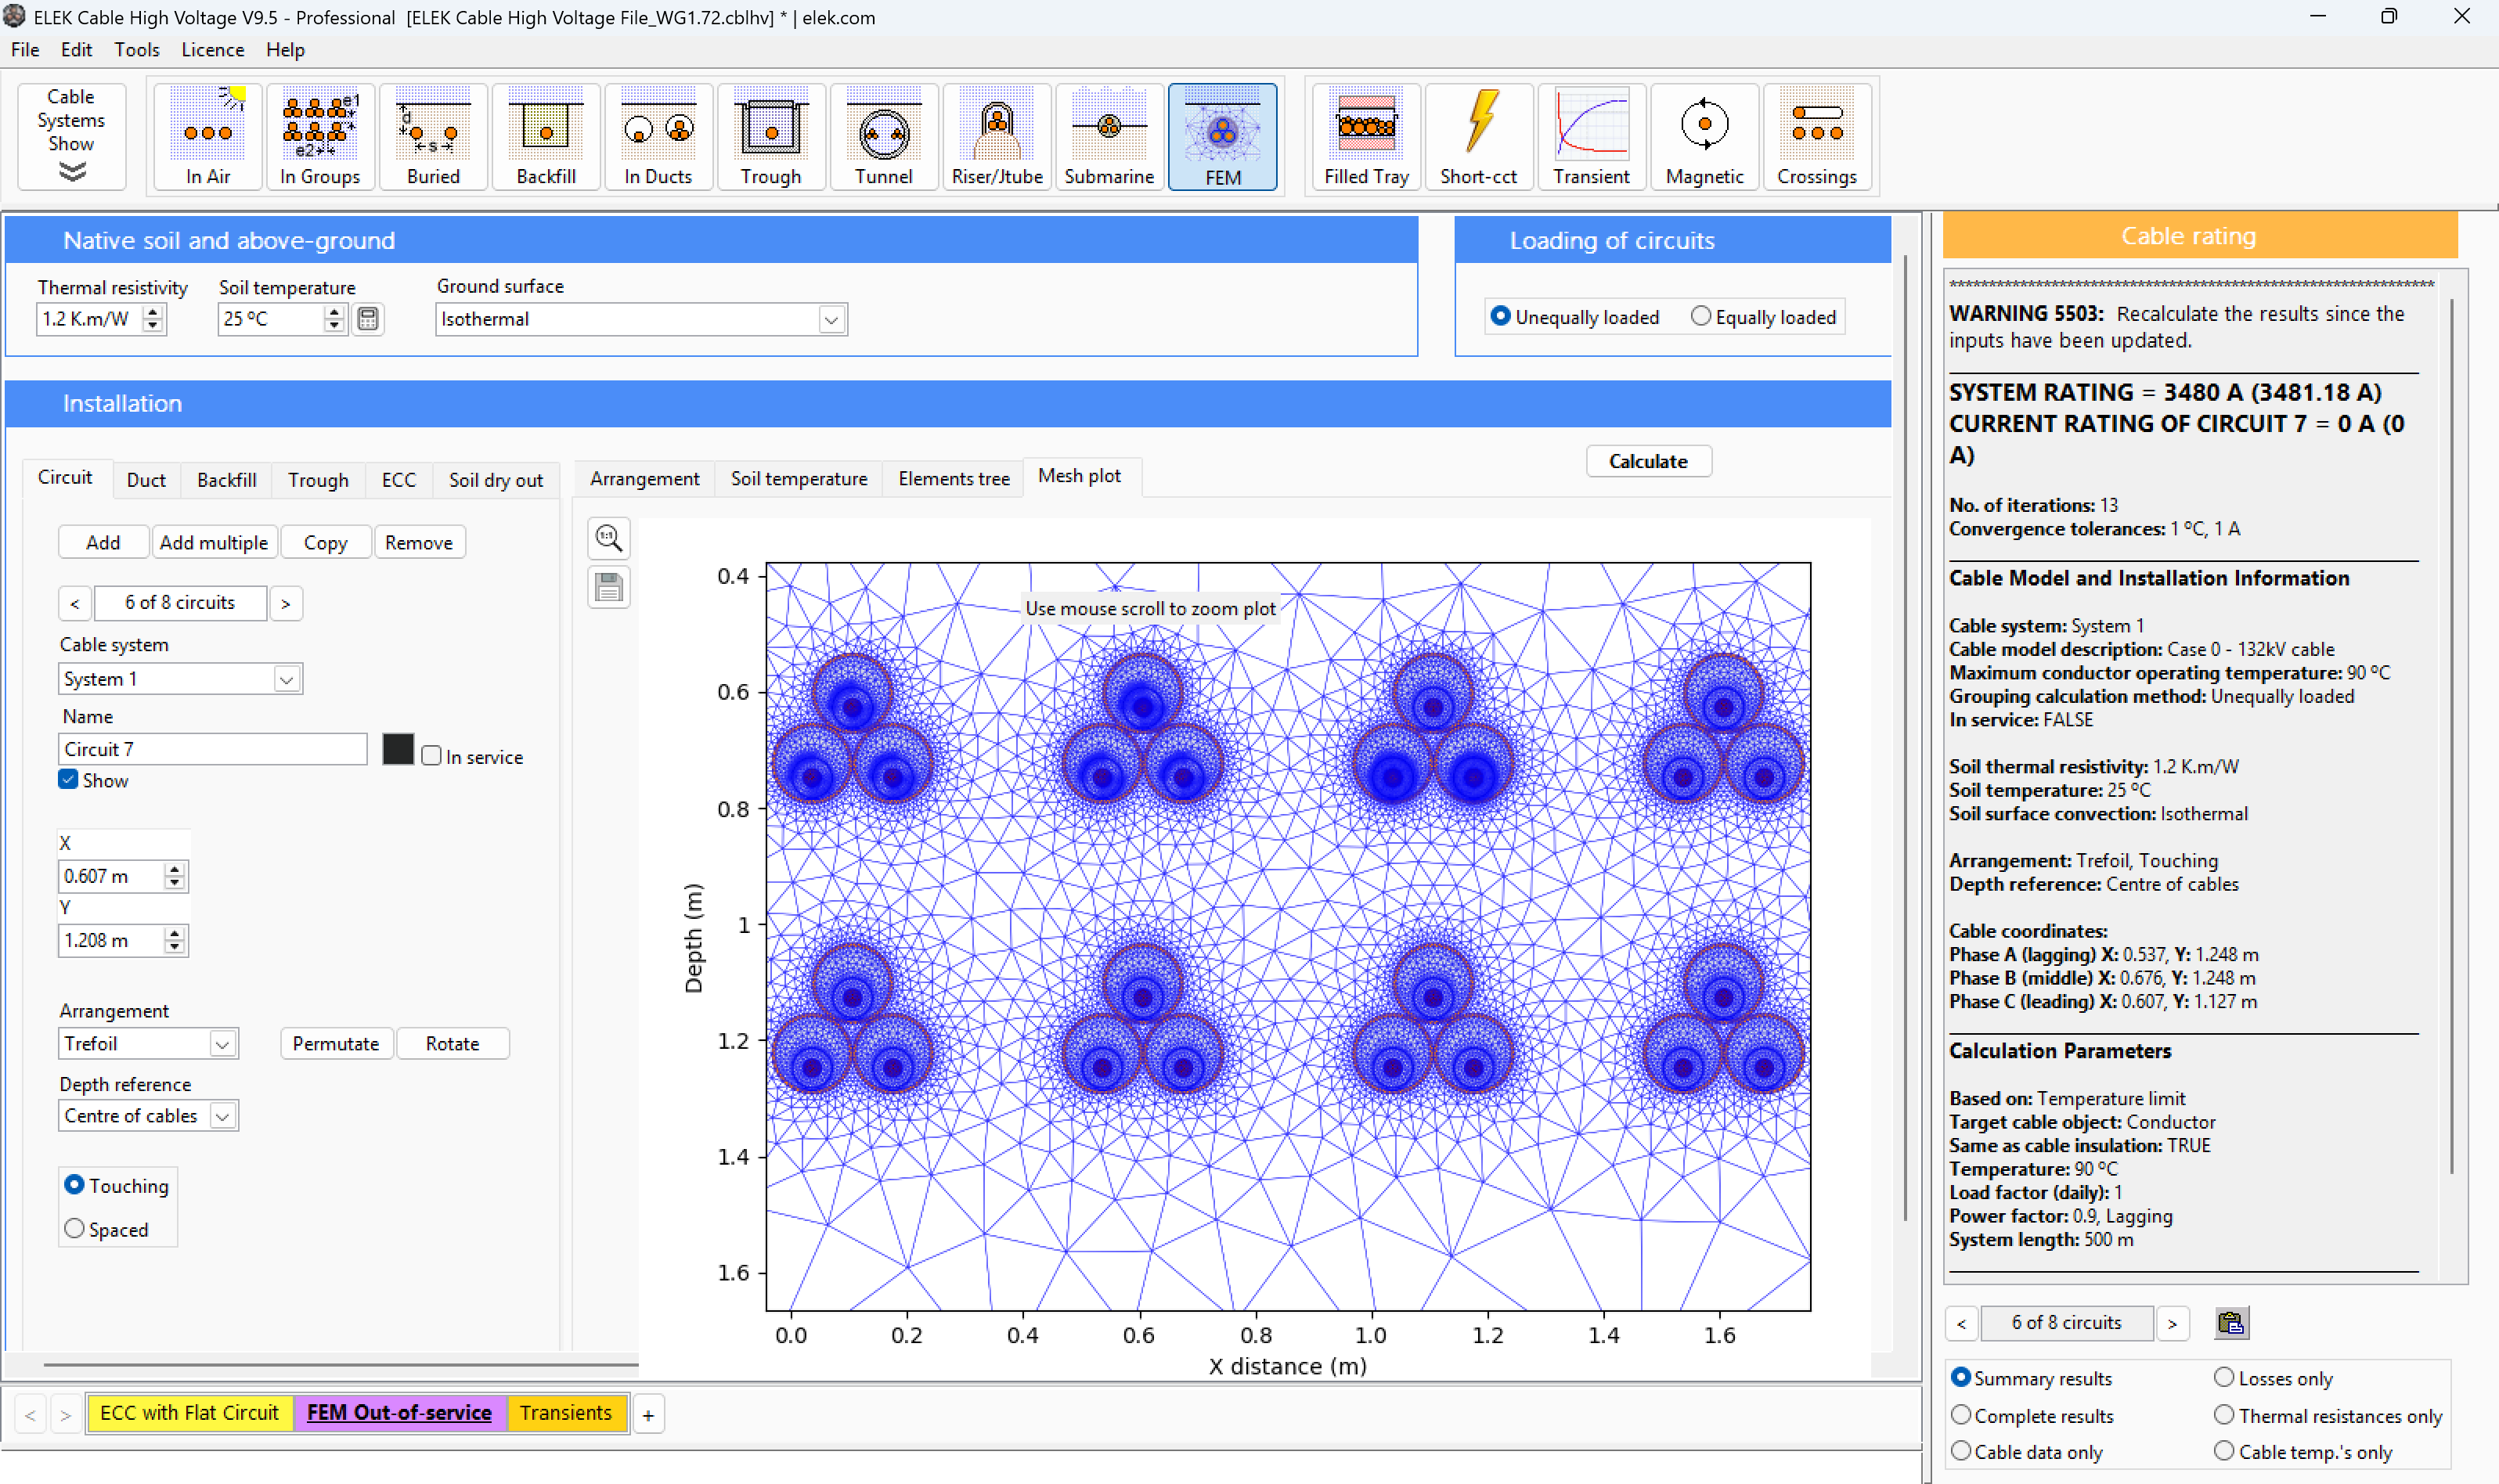Image resolution: width=2499 pixels, height=1484 pixels.
Task: Go to previous circuit in Installation panel
Action: click(75, 603)
